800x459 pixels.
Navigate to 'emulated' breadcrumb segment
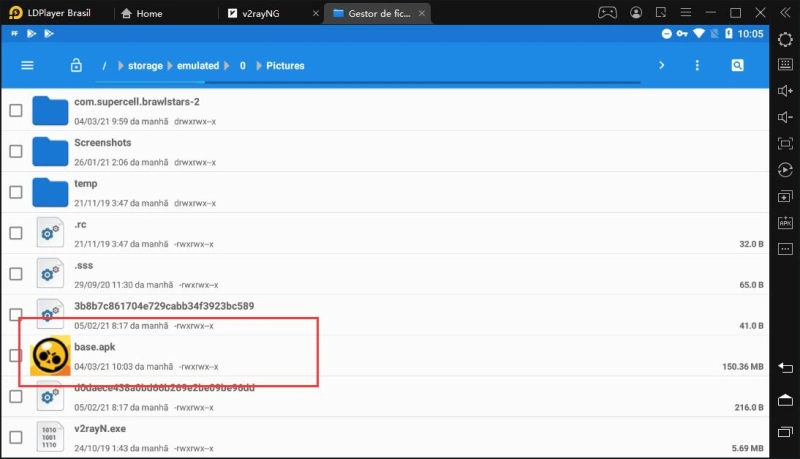(198, 66)
